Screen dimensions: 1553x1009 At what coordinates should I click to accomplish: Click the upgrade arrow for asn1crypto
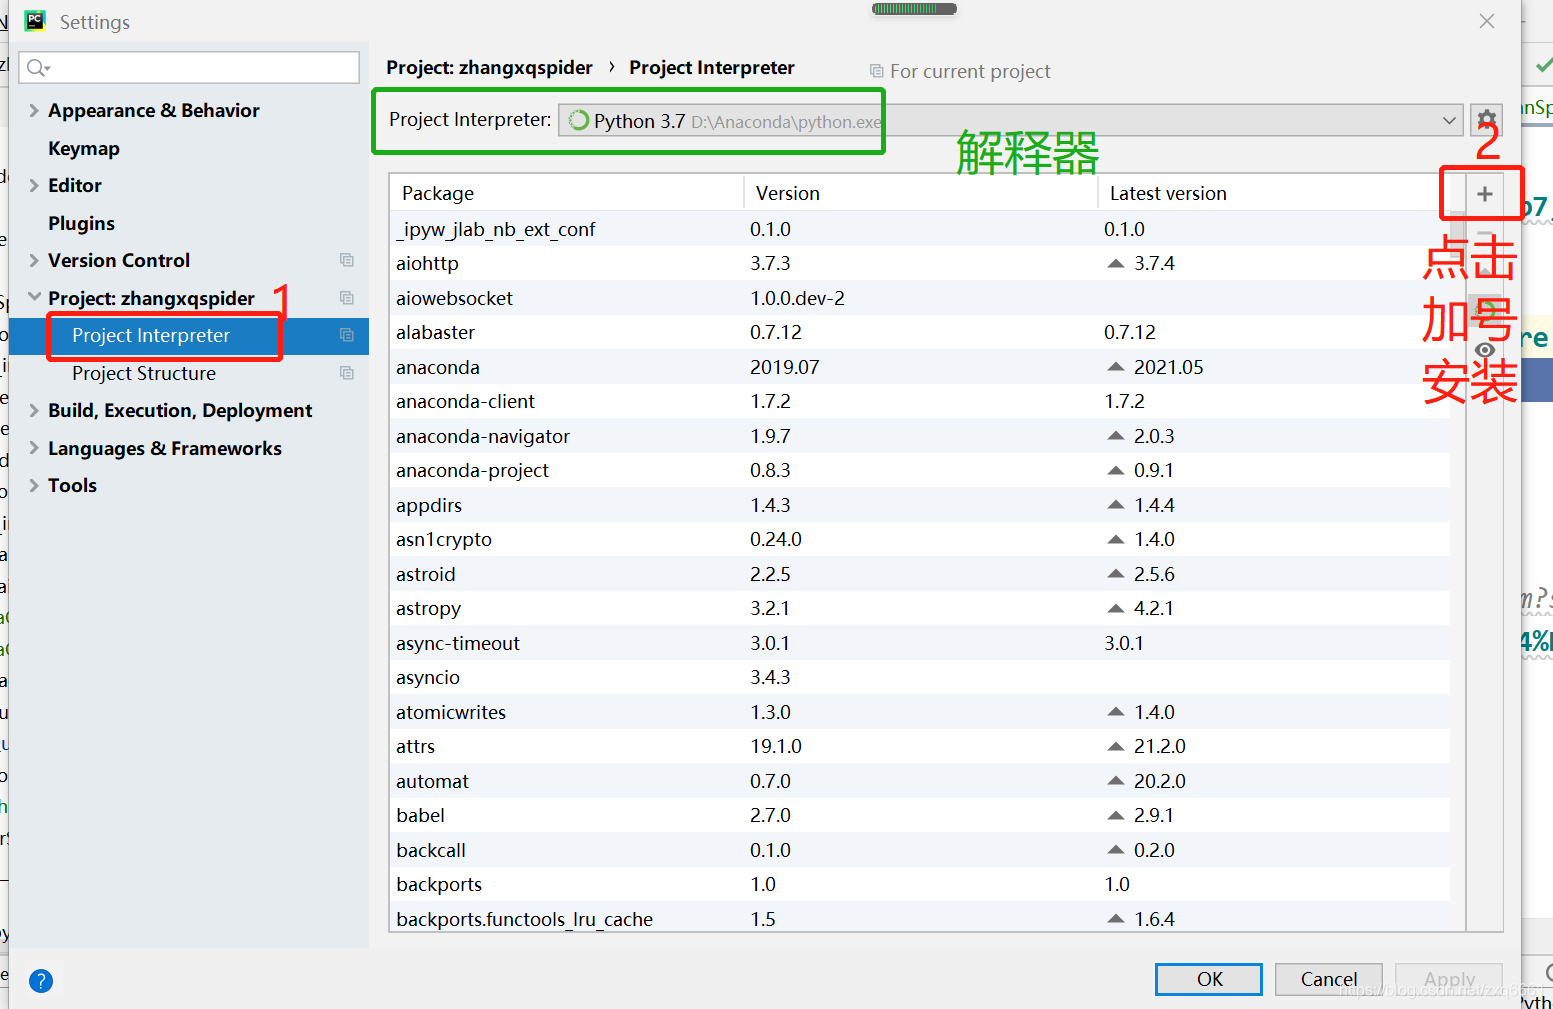click(x=1116, y=540)
